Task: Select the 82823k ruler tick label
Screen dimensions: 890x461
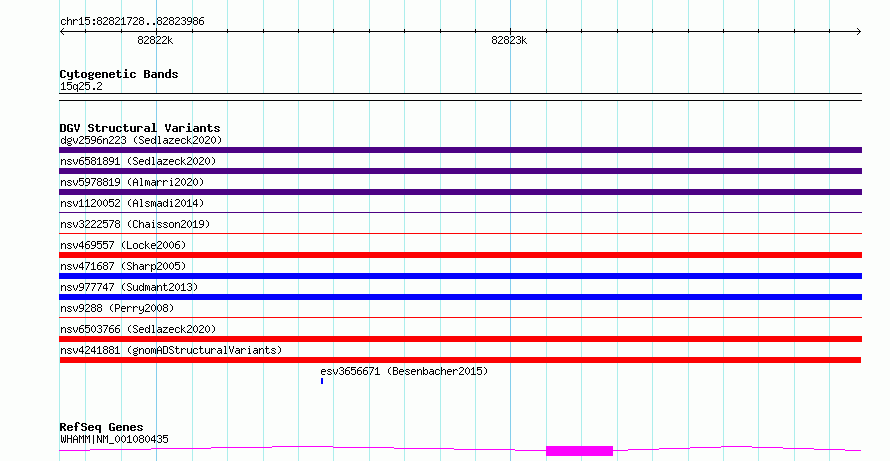Action: 509,40
